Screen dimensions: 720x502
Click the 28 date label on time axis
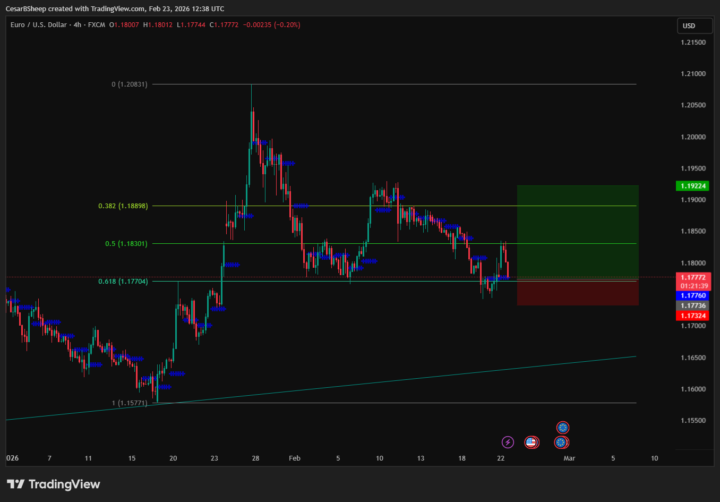click(x=256, y=458)
